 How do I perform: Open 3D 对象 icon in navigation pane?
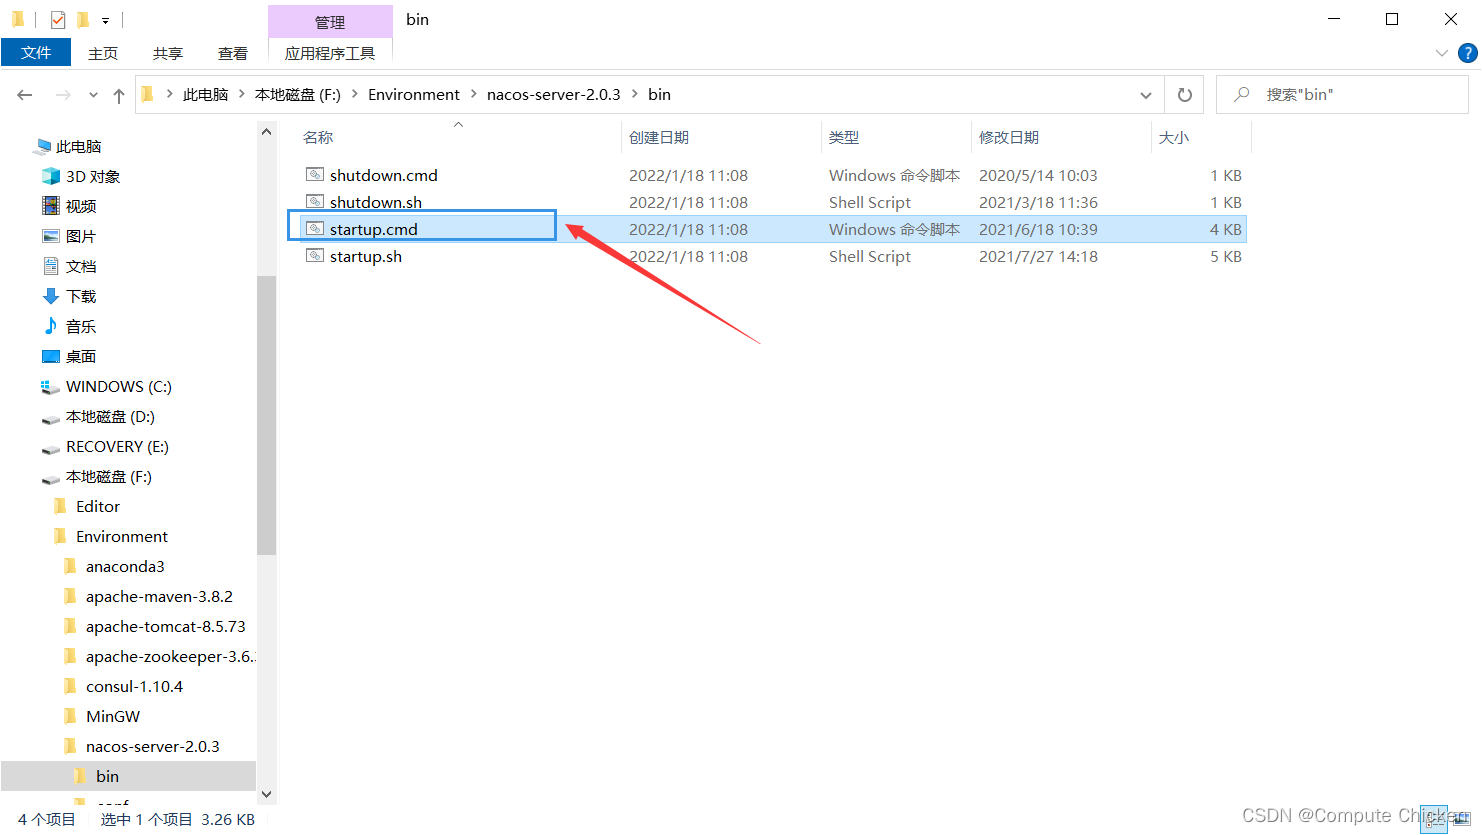[51, 176]
